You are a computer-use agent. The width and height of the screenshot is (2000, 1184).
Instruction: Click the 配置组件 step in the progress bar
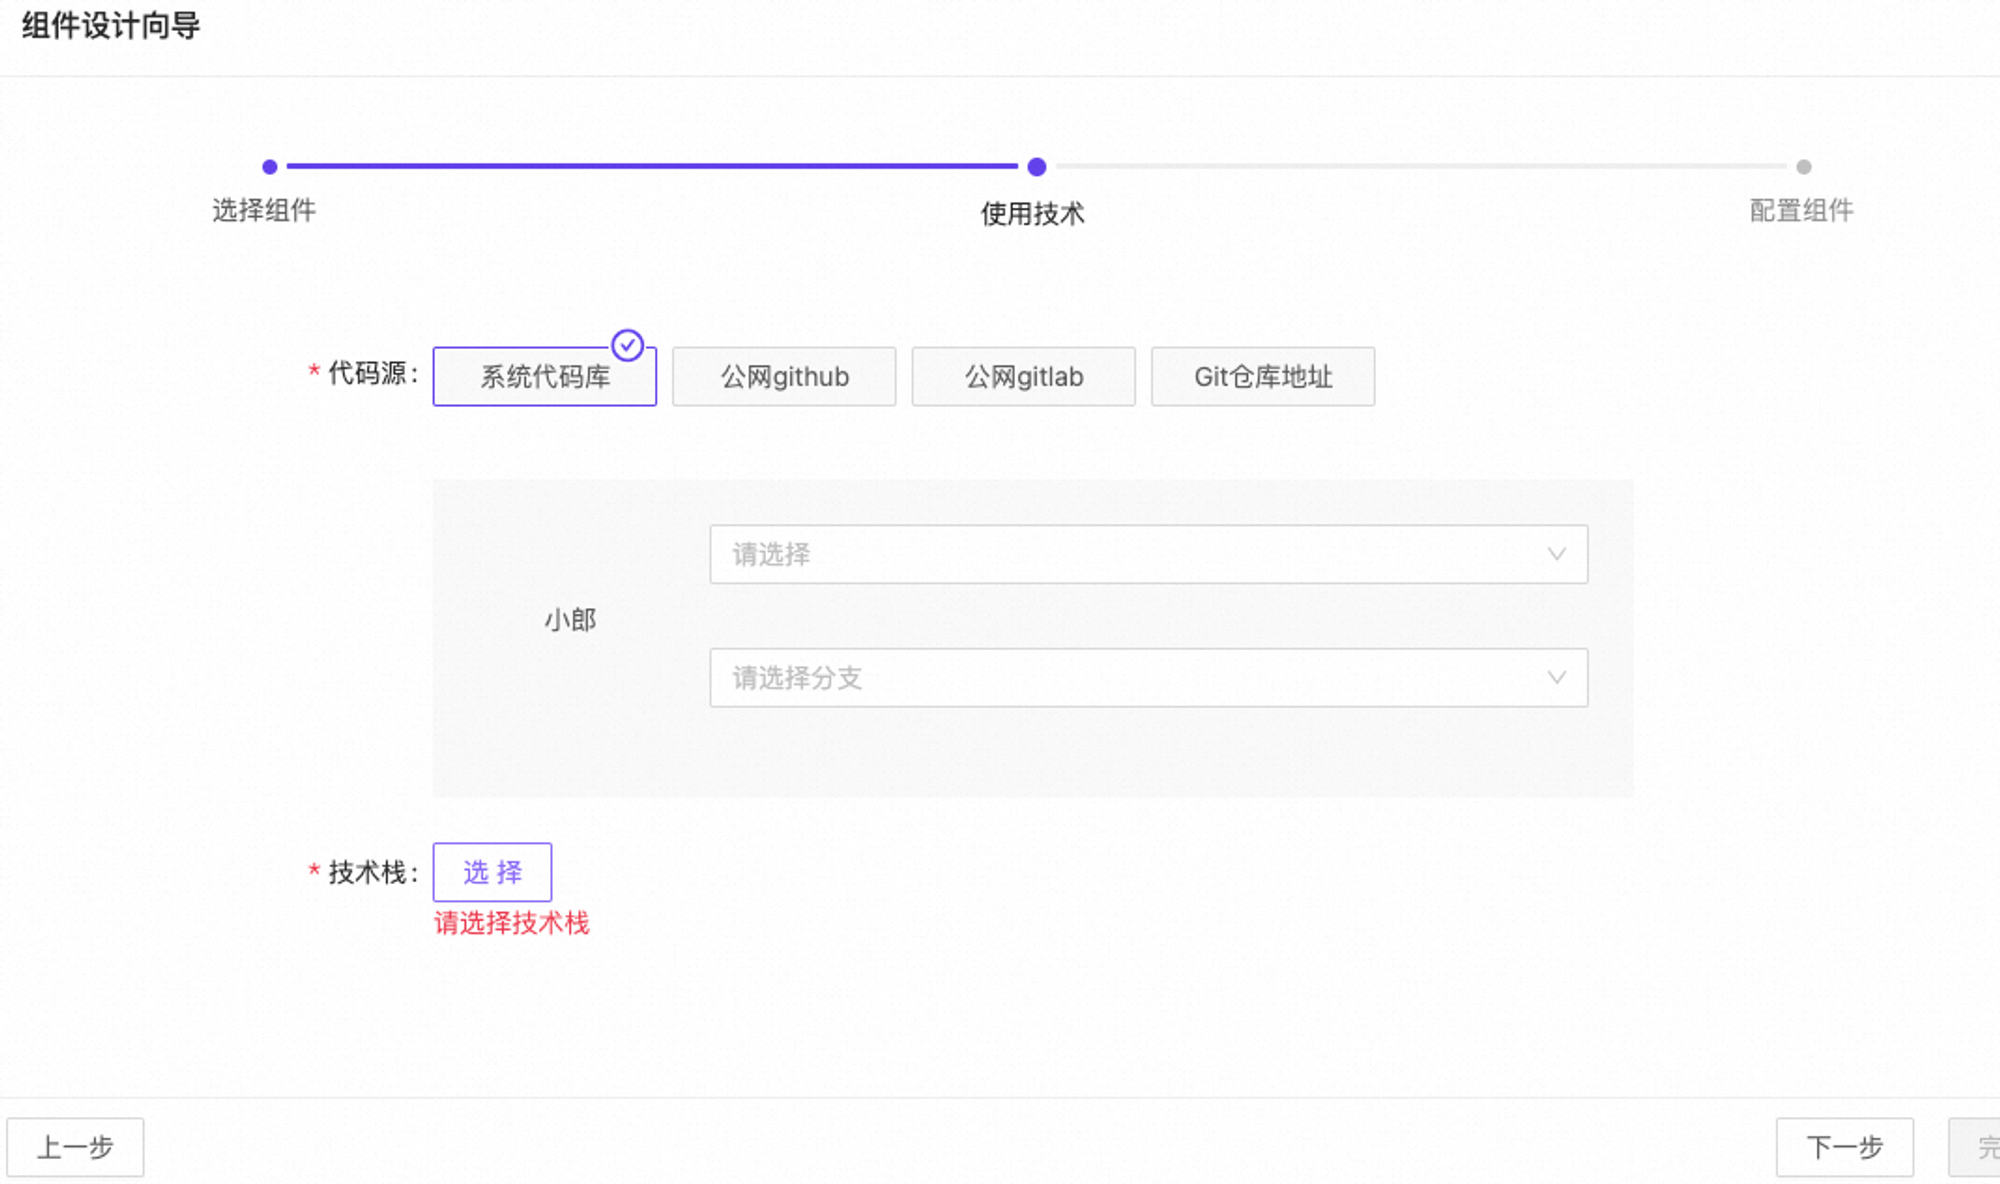coord(1801,211)
